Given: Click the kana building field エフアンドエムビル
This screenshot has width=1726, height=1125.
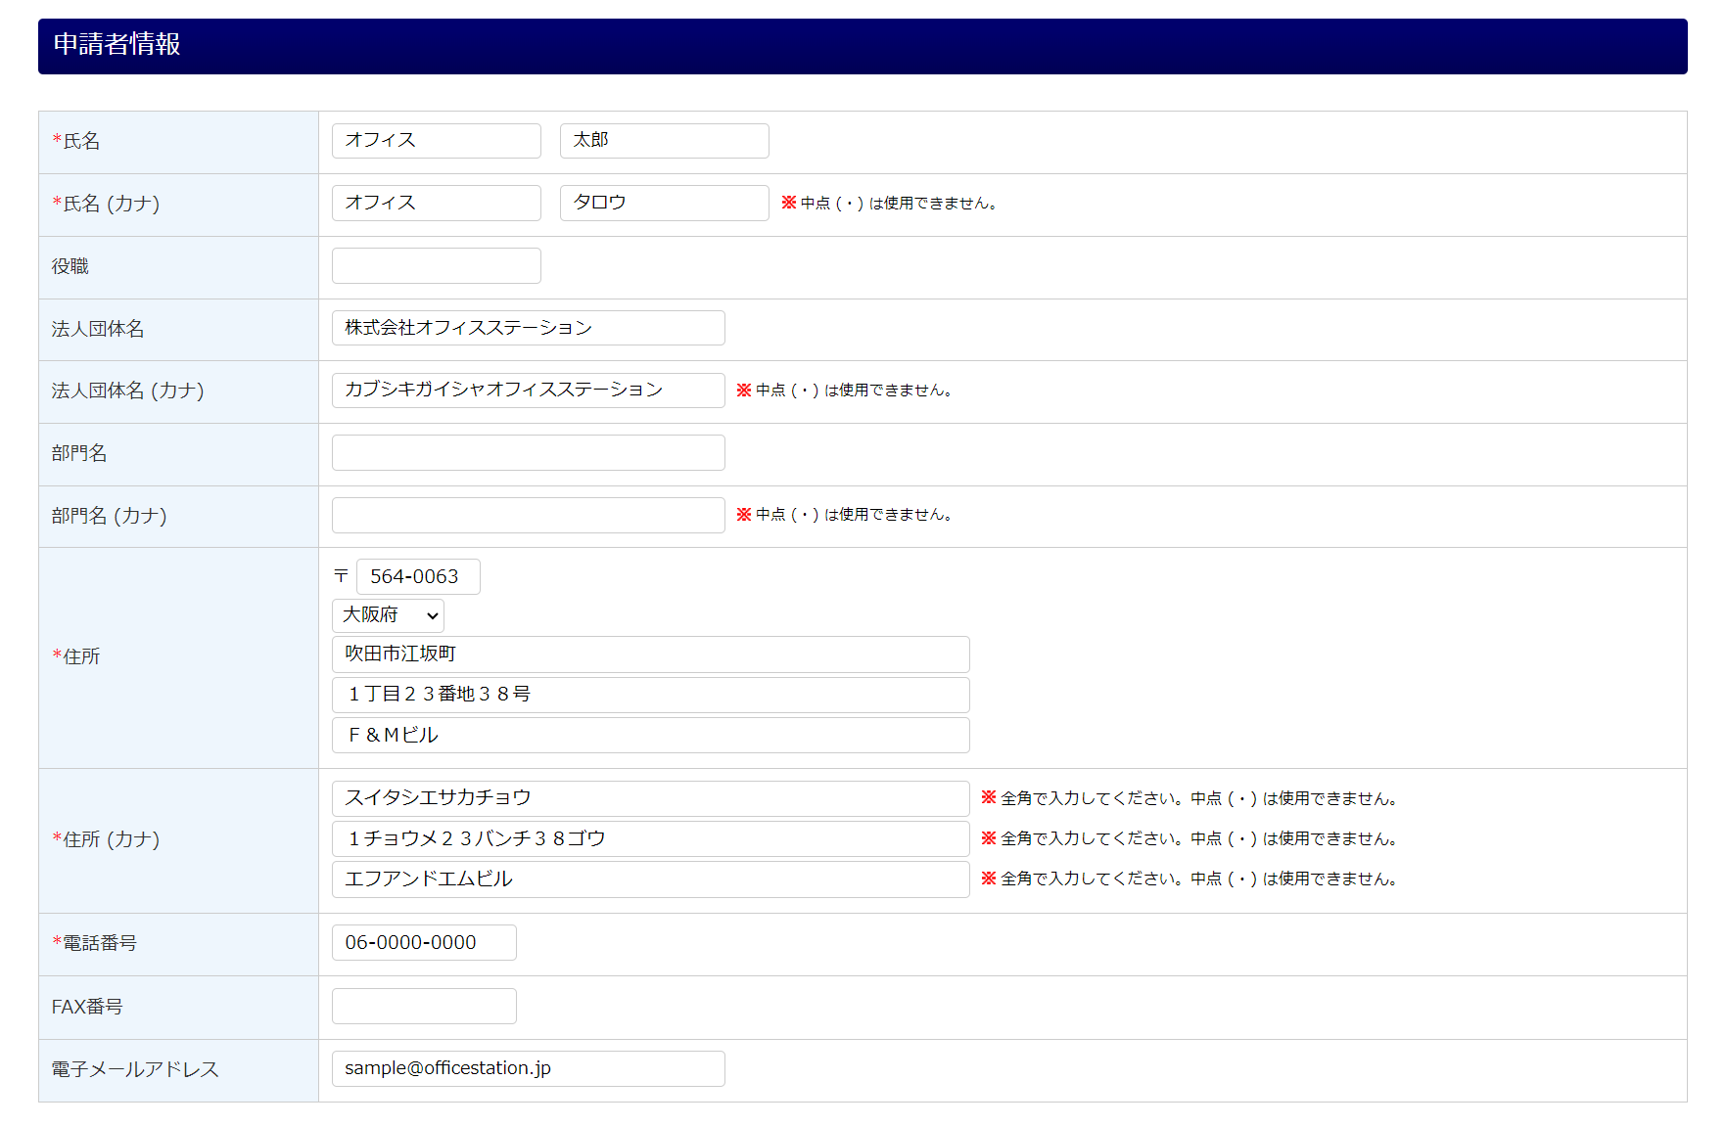Looking at the screenshot, I should click(650, 879).
